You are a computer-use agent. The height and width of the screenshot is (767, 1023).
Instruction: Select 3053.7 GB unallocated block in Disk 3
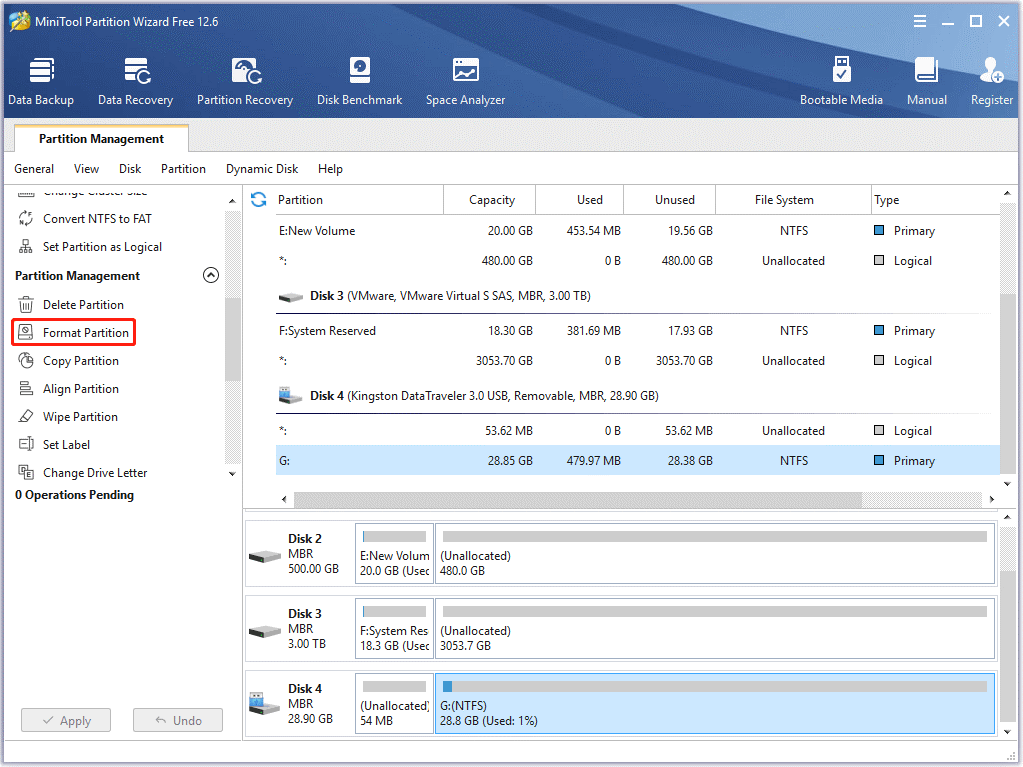pyautogui.click(x=715, y=629)
